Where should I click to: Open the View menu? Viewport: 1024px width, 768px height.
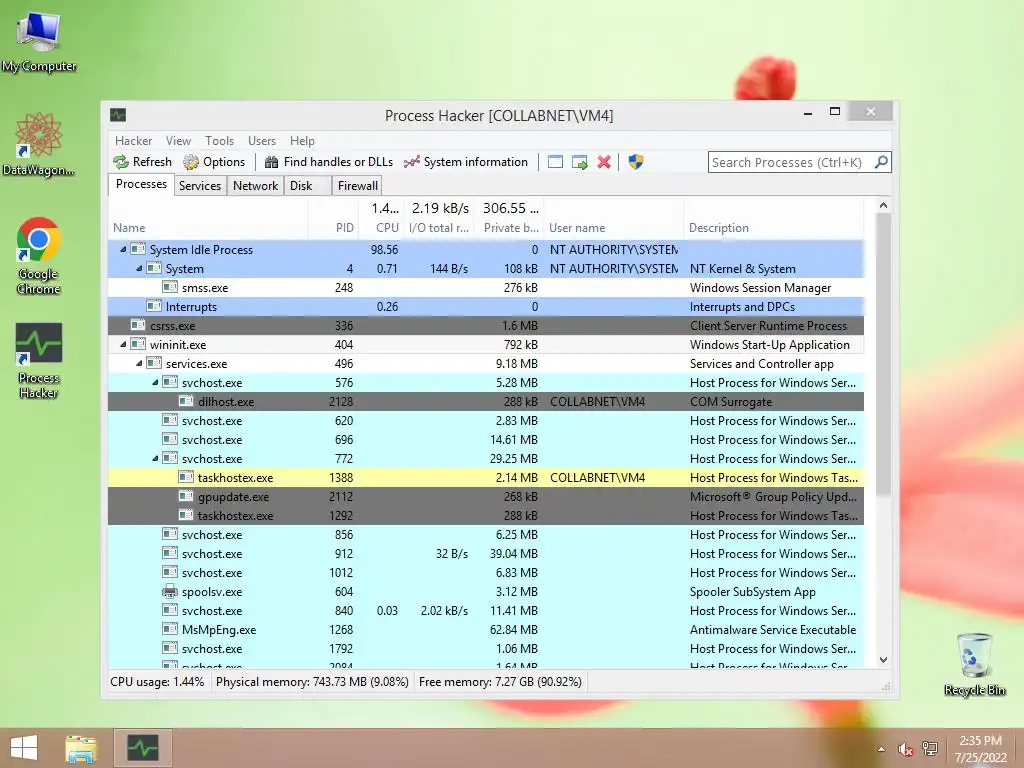point(178,141)
